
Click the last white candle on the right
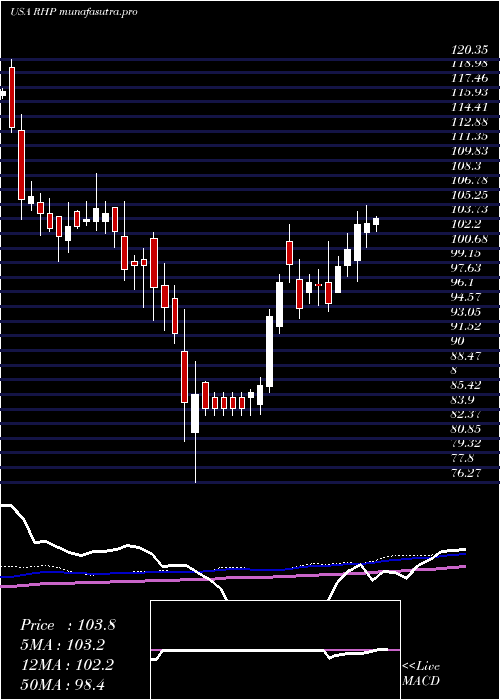coord(376,221)
